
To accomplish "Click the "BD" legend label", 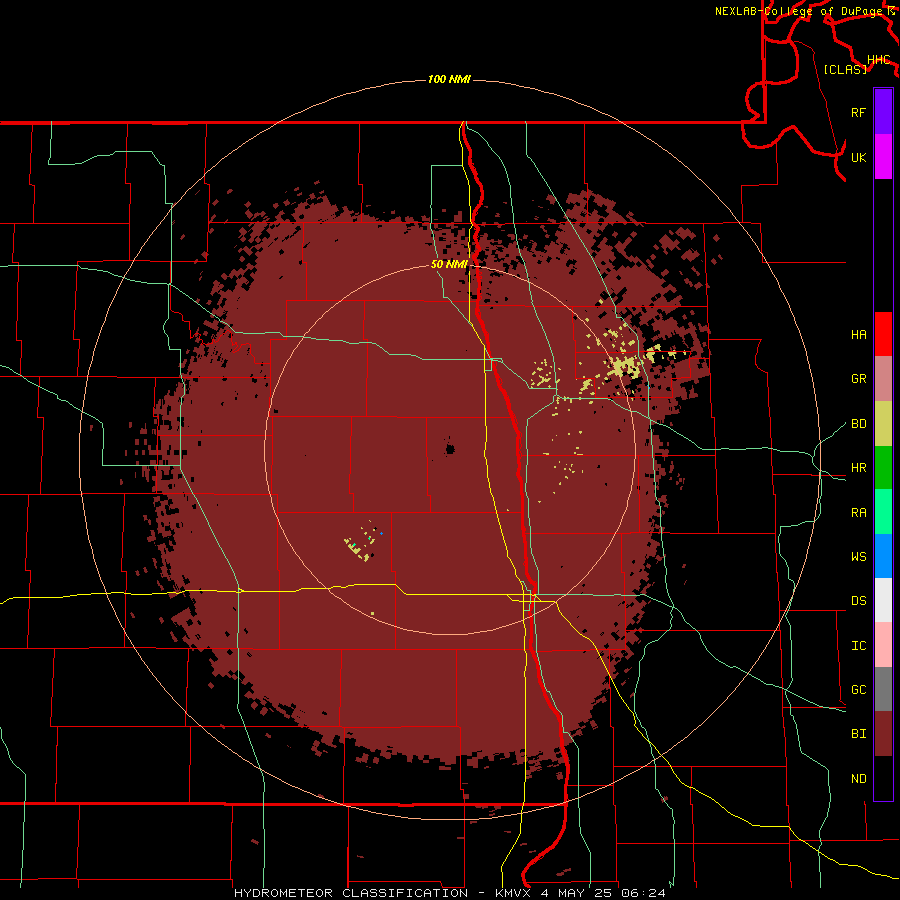I will click(x=858, y=424).
